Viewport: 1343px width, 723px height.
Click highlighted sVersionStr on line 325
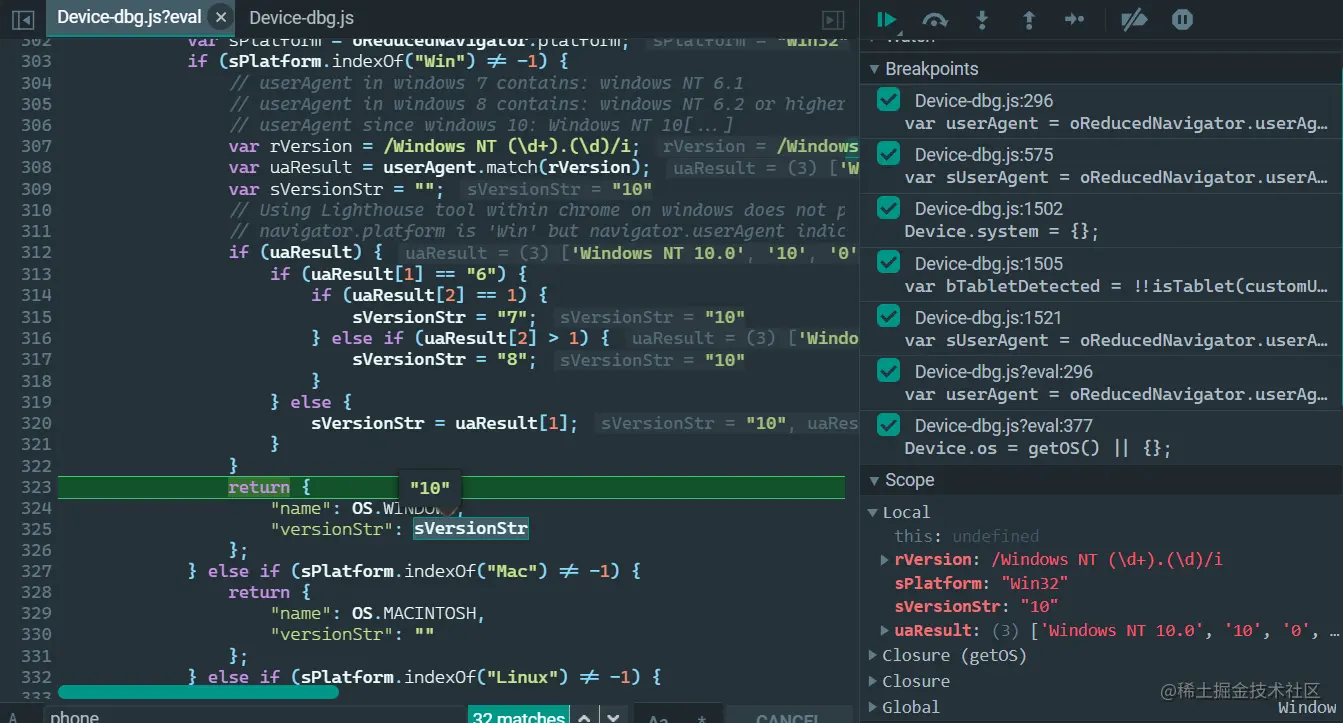tap(471, 528)
